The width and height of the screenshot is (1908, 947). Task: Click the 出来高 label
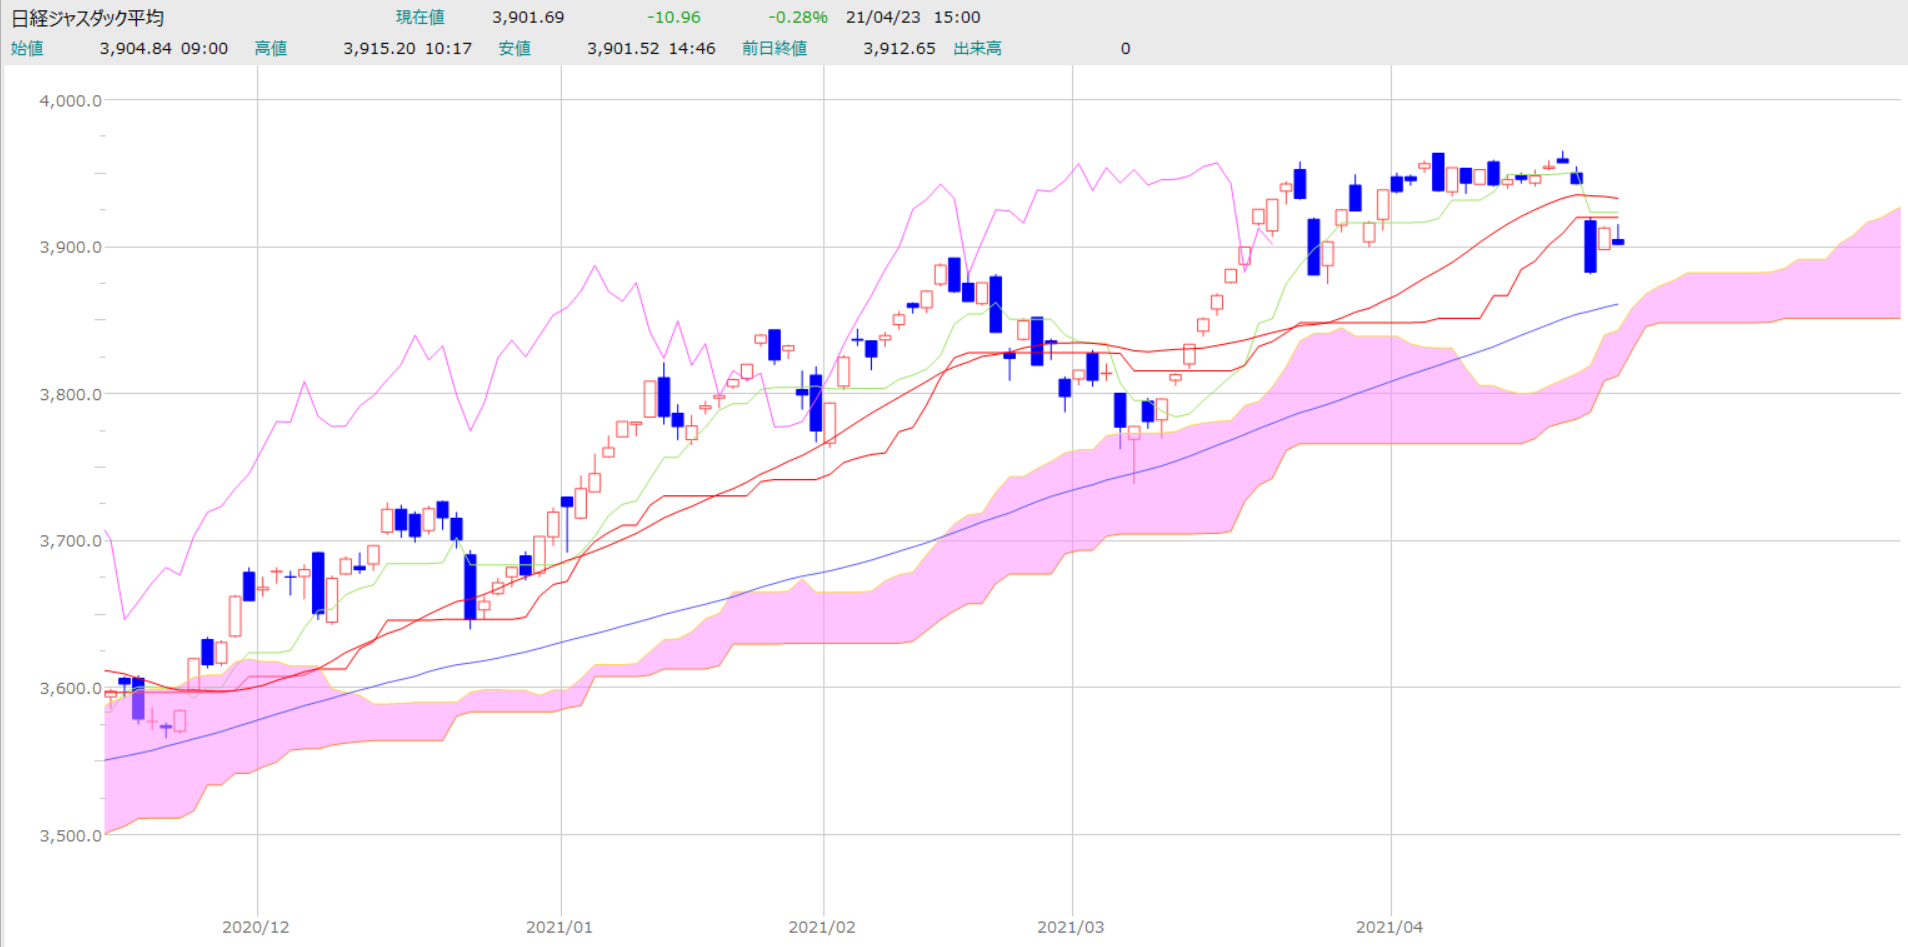coord(978,49)
